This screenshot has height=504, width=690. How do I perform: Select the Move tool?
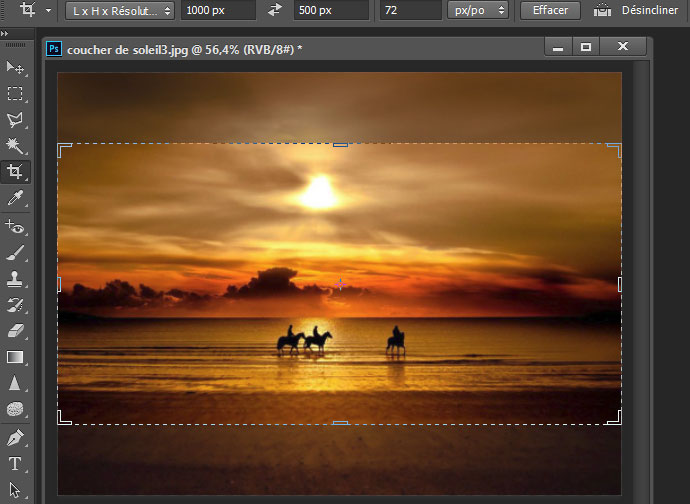click(x=15, y=67)
